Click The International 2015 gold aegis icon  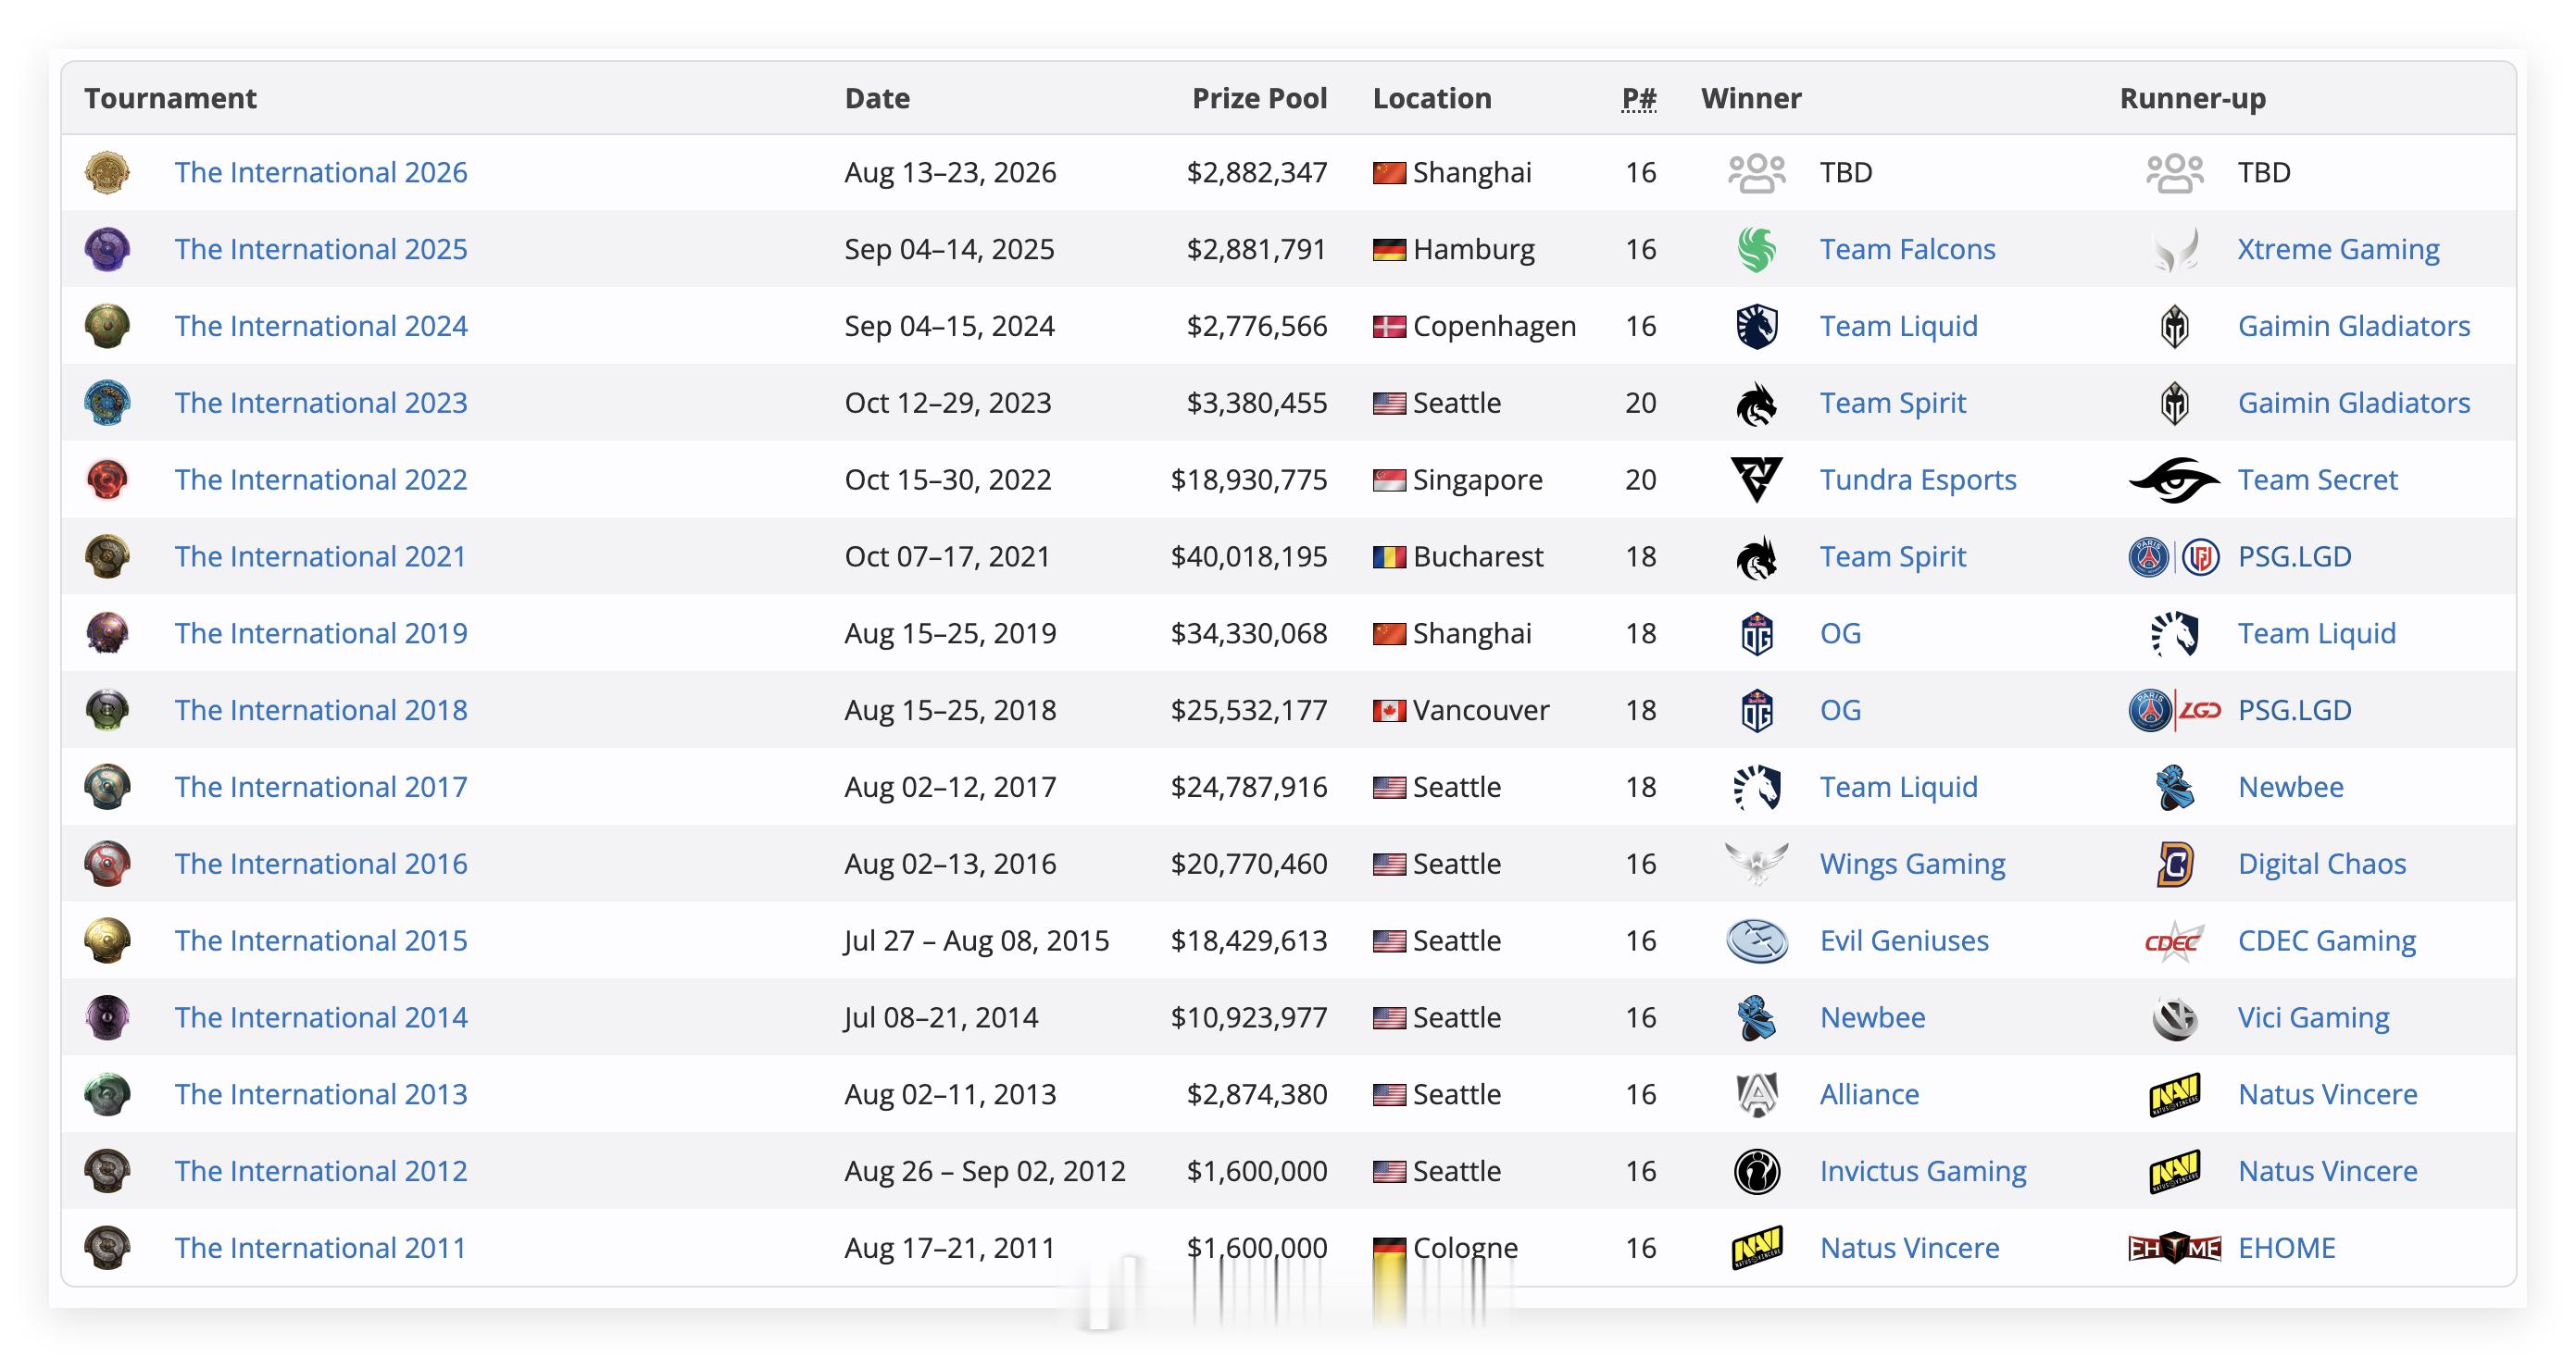107,941
